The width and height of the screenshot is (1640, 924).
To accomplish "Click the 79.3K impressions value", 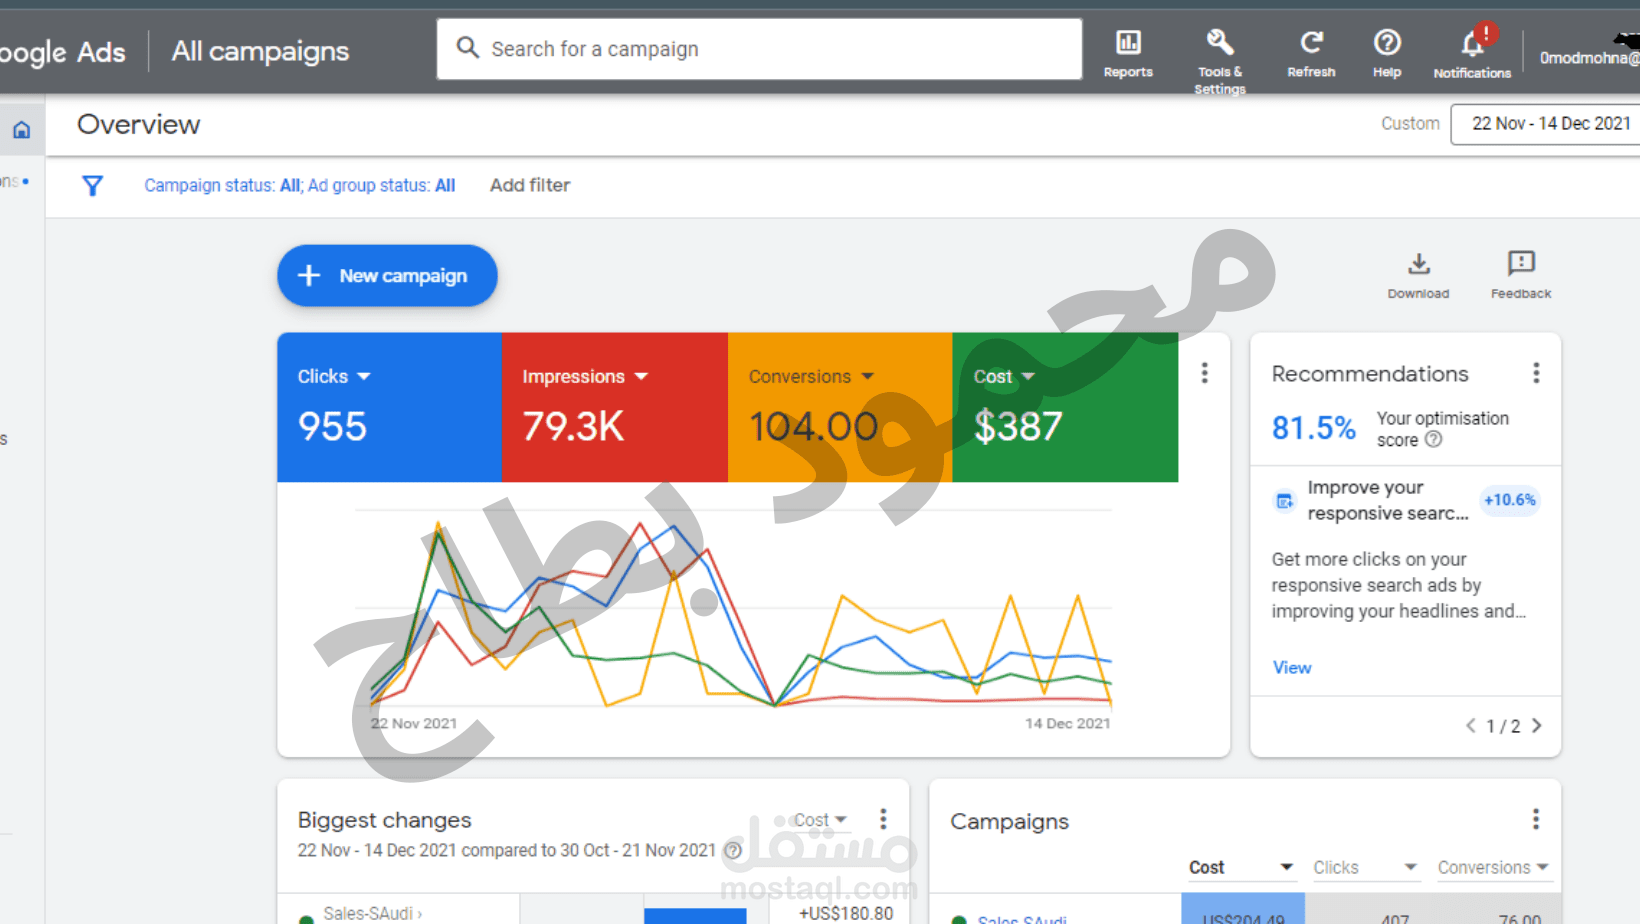I will click(x=573, y=427).
